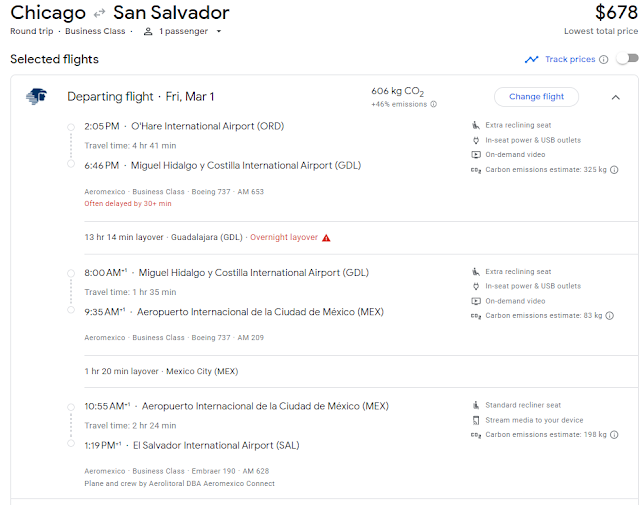
Task: Open the passenger count dropdown arrow
Action: point(219,31)
